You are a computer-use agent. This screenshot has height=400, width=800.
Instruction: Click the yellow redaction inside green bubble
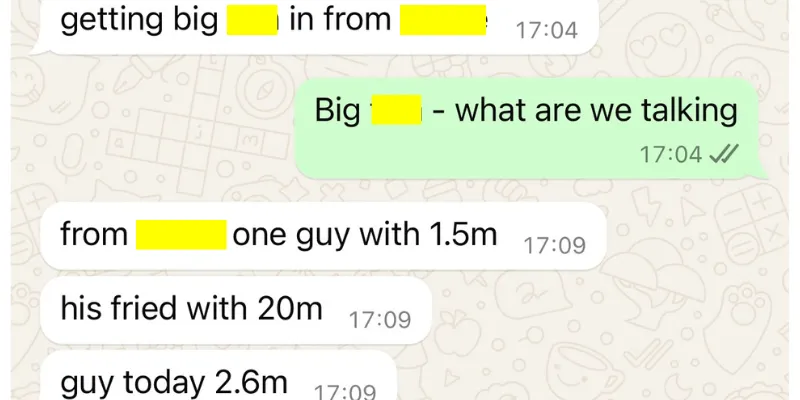tap(396, 110)
